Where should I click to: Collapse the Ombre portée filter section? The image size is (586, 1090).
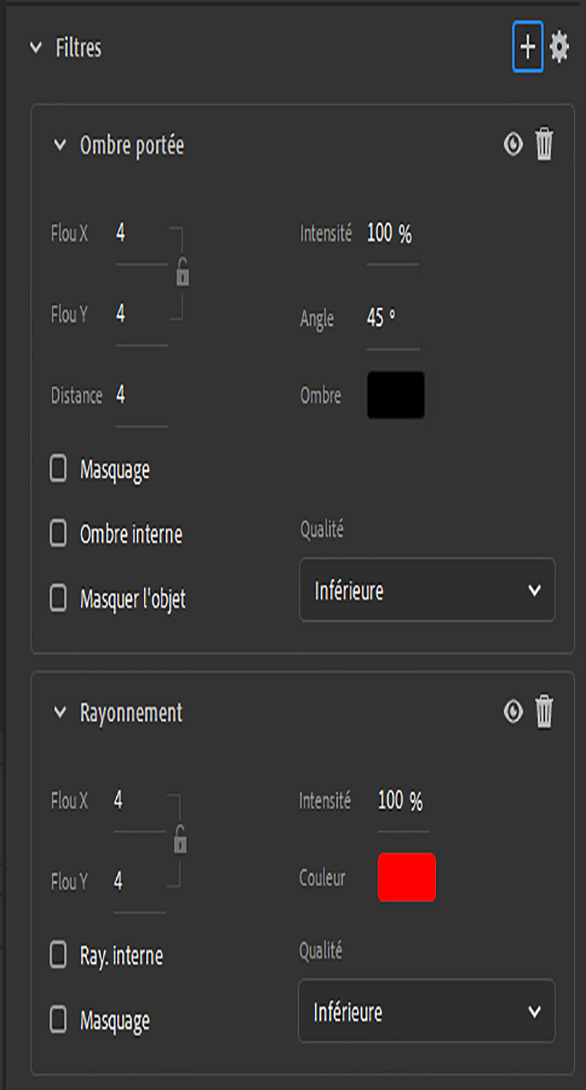pyautogui.click(x=63, y=143)
